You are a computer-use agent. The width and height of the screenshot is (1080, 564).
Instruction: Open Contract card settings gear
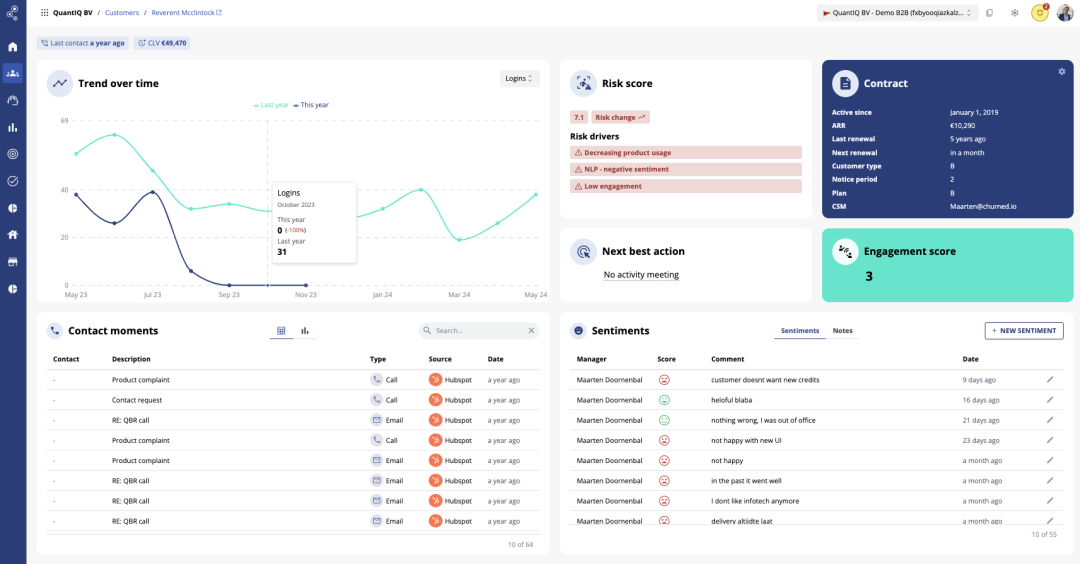[x=1061, y=72]
